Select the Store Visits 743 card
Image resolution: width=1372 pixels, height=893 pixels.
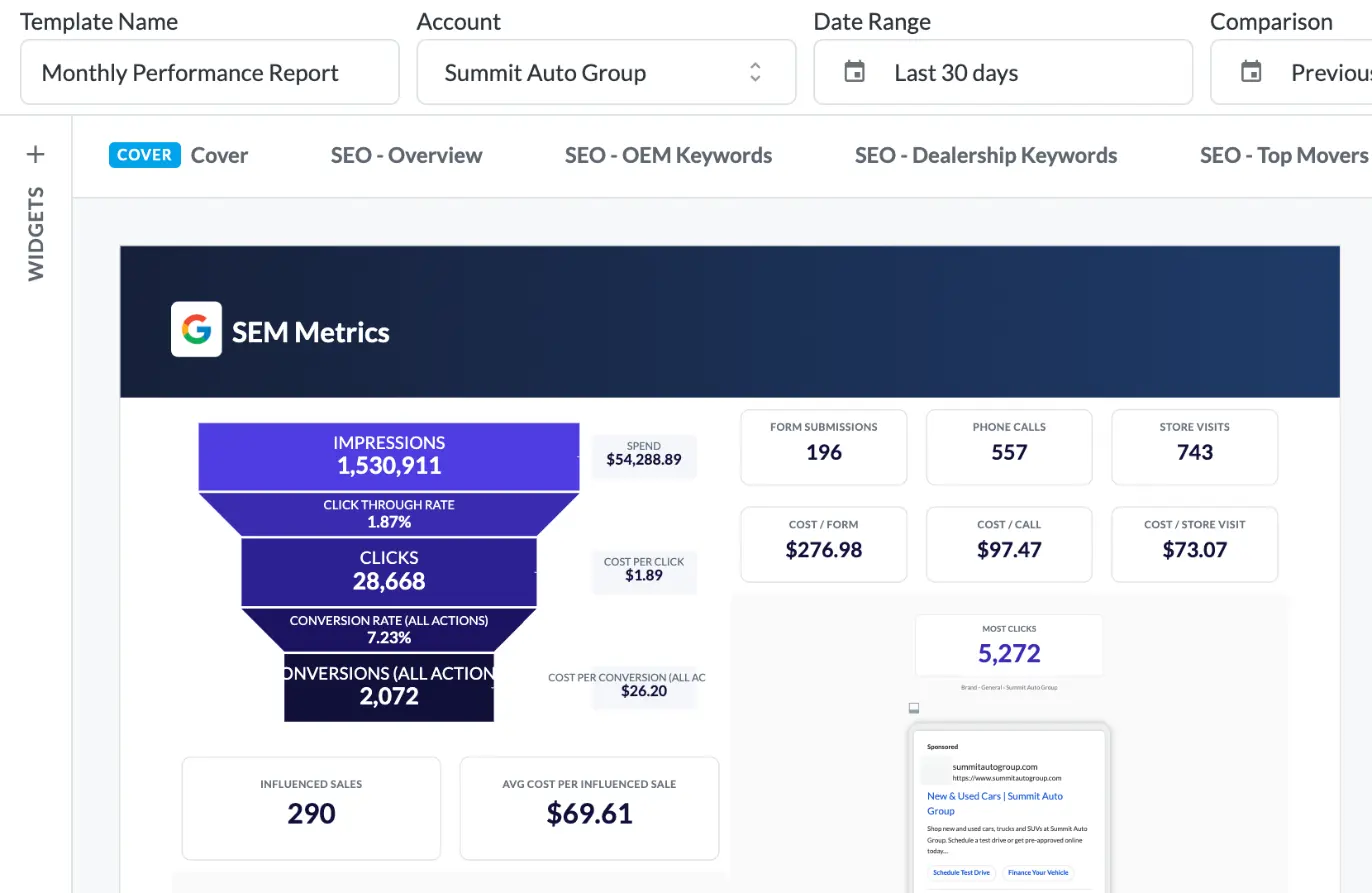[1195, 448]
